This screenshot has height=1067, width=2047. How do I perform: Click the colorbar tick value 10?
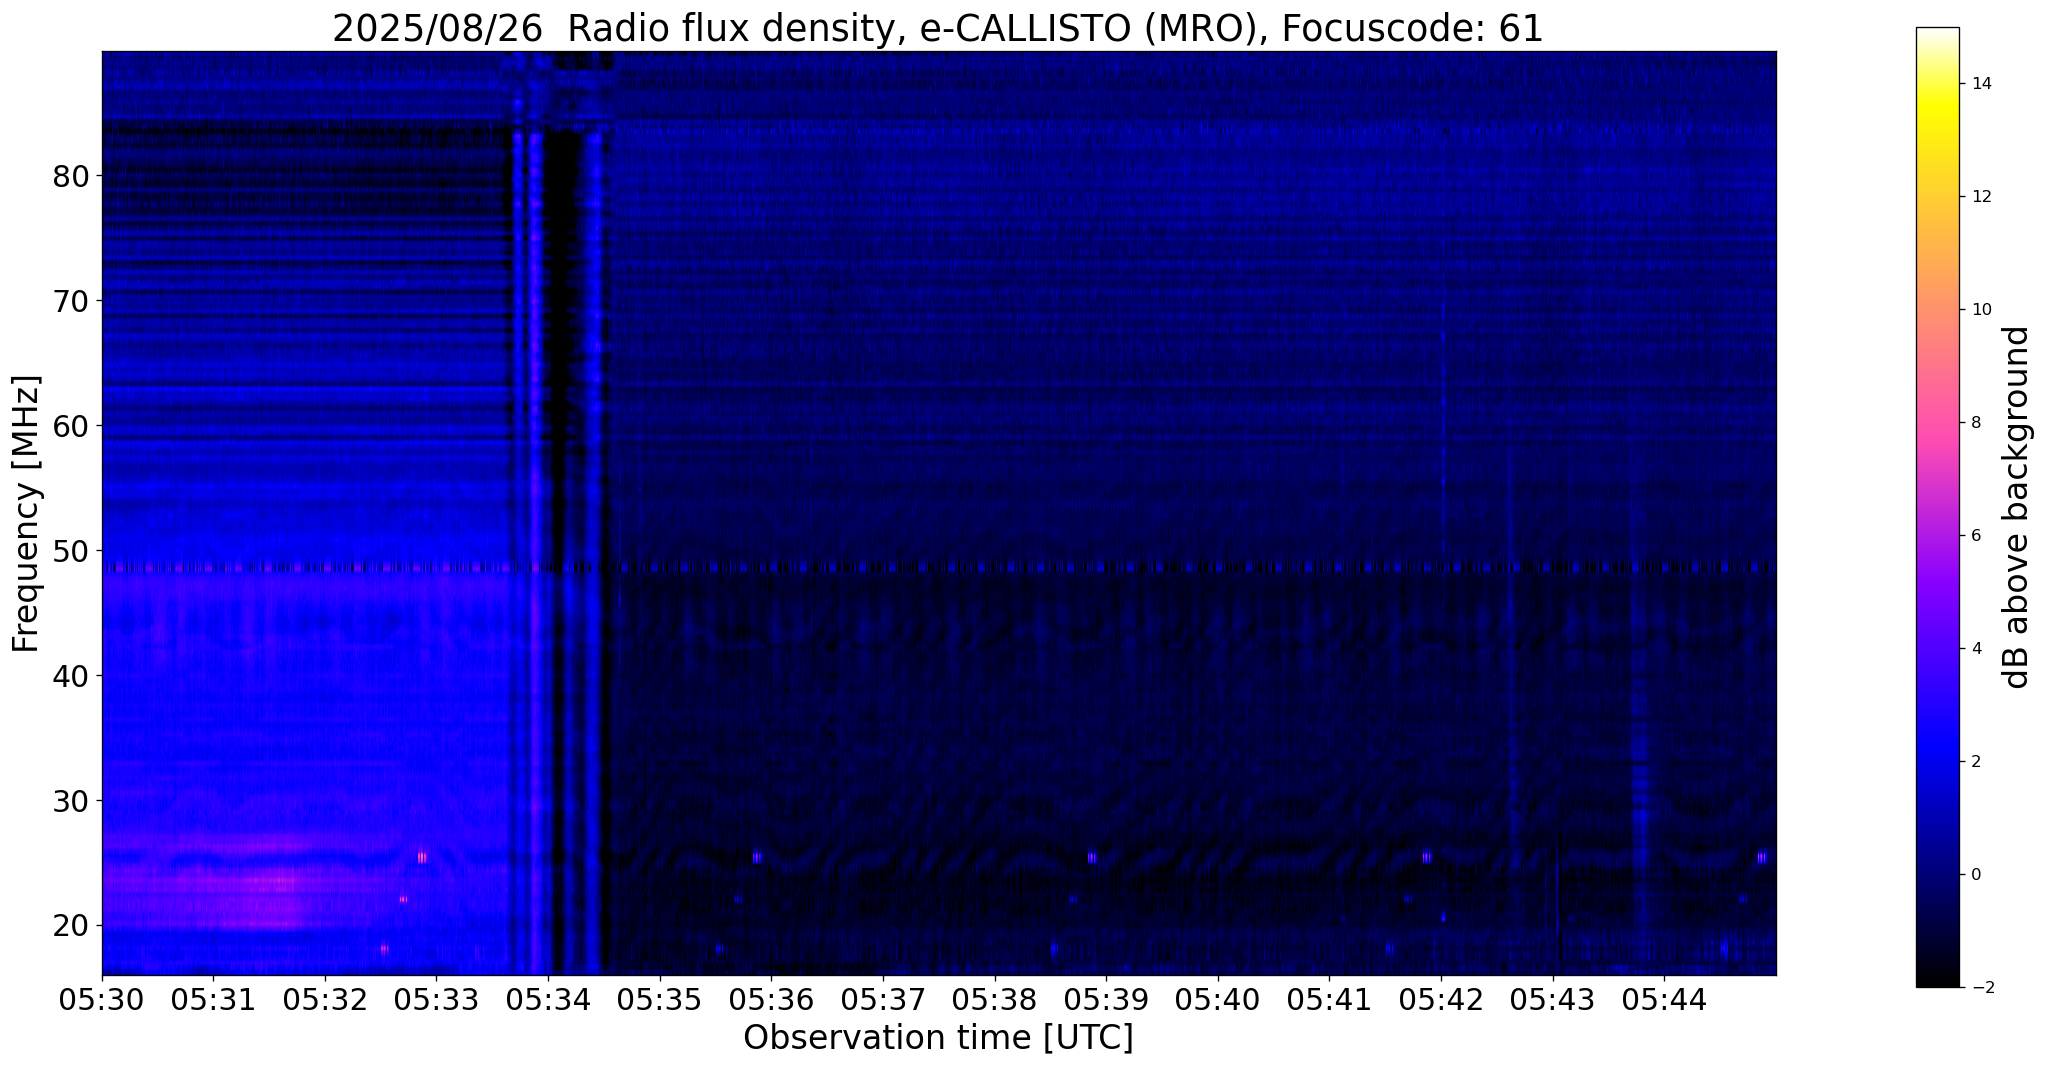1980,310
